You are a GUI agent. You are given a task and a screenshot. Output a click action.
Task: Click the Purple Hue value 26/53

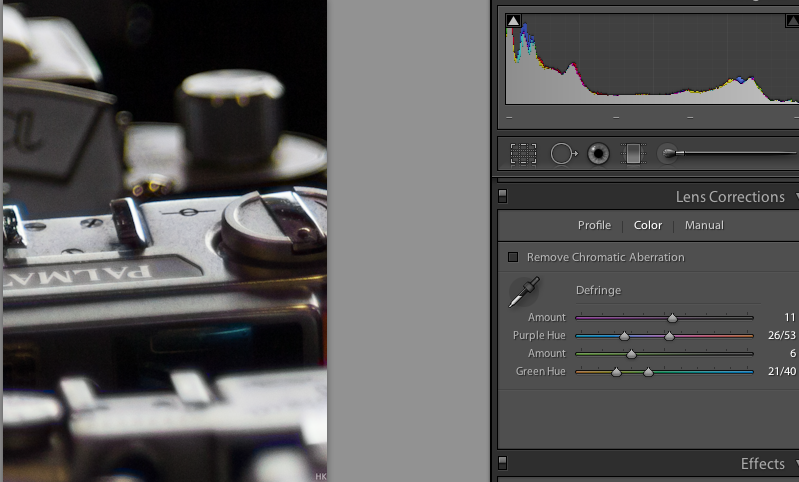tap(781, 336)
